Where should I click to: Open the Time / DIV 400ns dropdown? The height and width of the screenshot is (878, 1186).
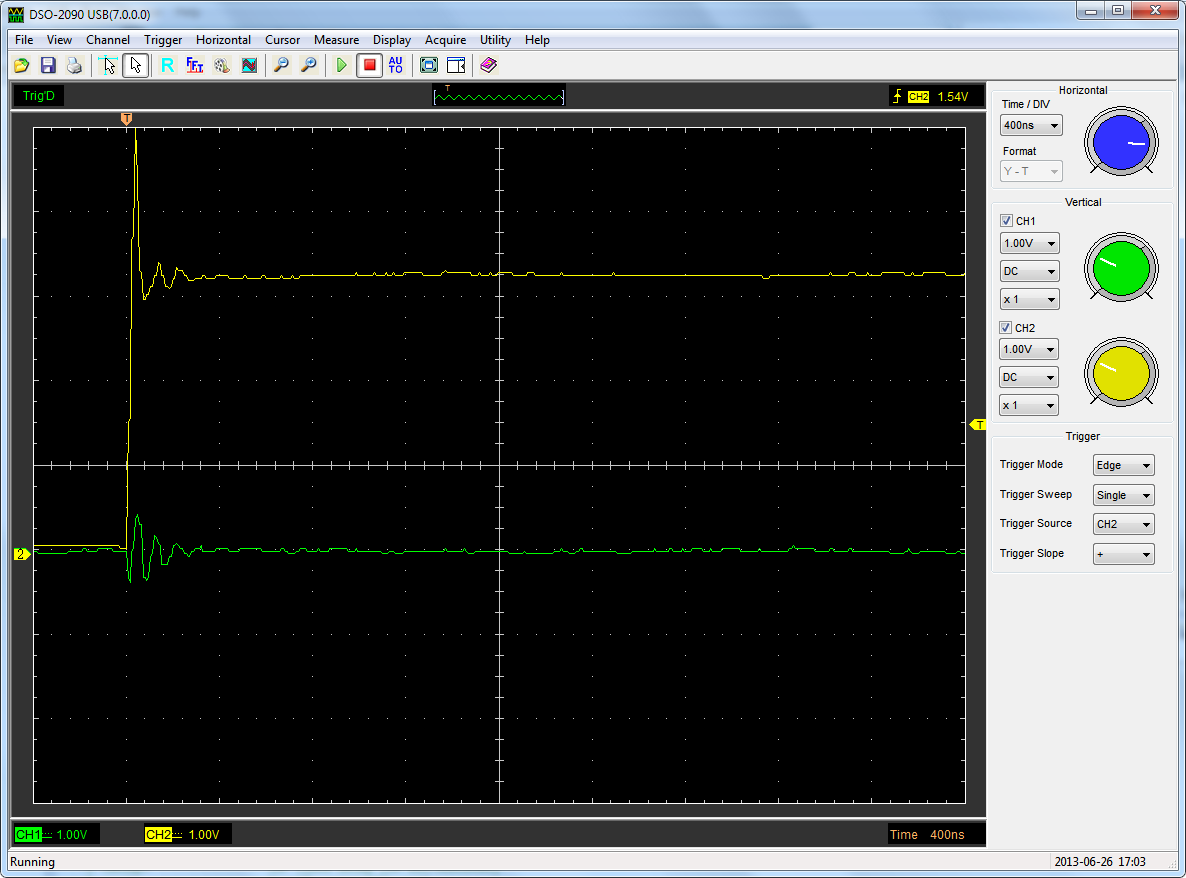coord(1031,126)
